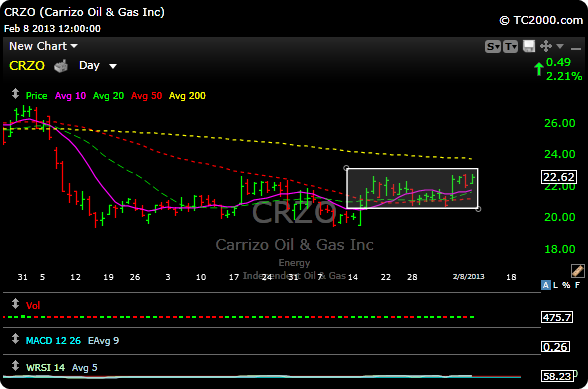Click the 2.21% percent change value
The image size is (588, 389).
pyautogui.click(x=564, y=76)
